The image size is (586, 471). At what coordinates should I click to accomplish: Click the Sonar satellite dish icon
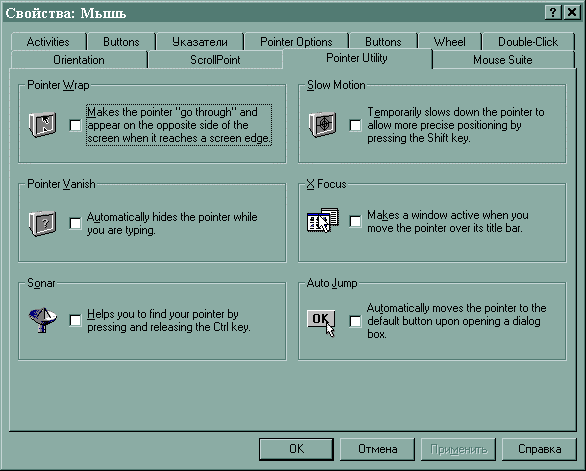[x=43, y=320]
